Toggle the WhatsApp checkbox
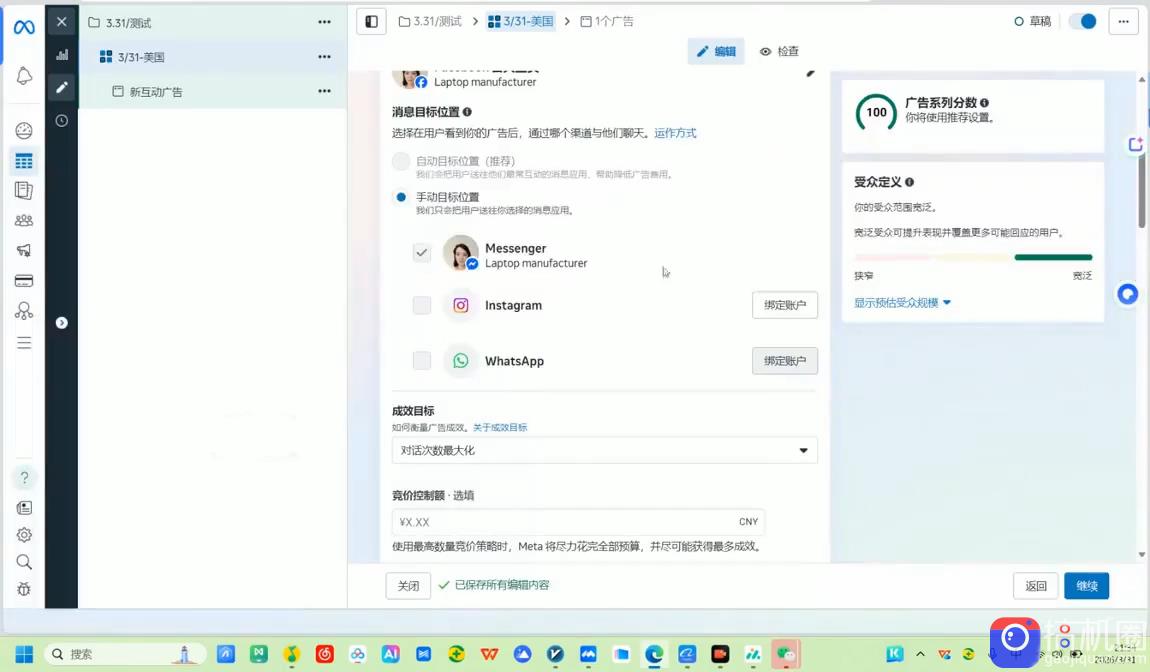Screen dimensions: 1150x672 (422, 361)
